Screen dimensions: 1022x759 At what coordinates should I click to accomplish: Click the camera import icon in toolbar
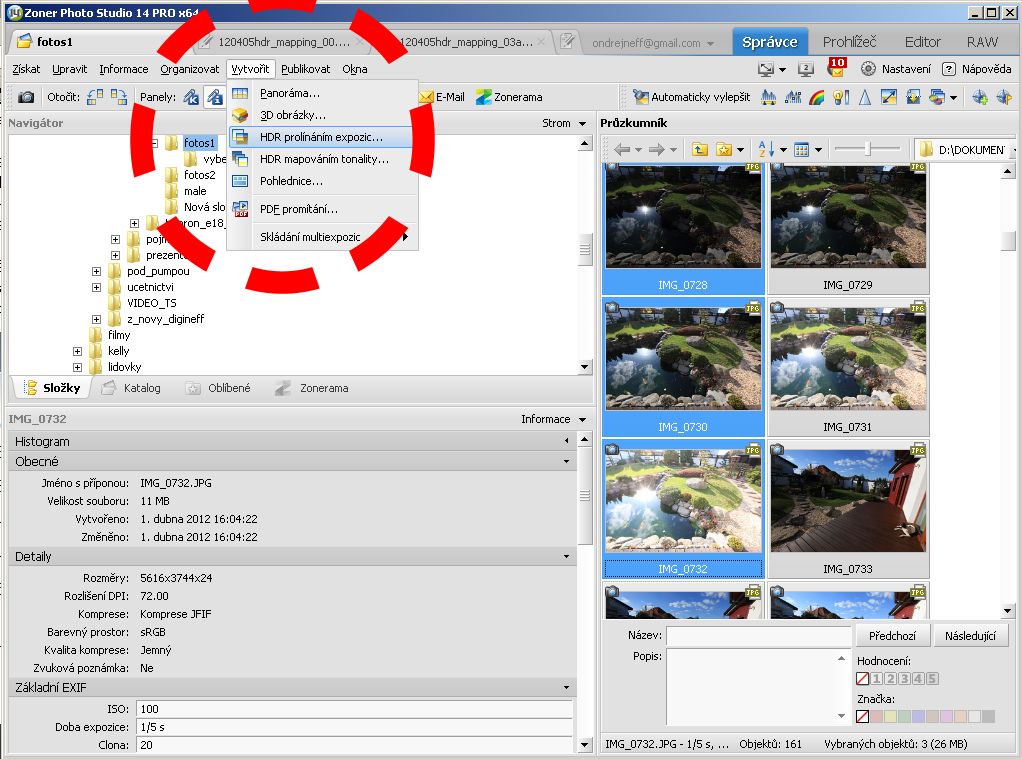26,97
